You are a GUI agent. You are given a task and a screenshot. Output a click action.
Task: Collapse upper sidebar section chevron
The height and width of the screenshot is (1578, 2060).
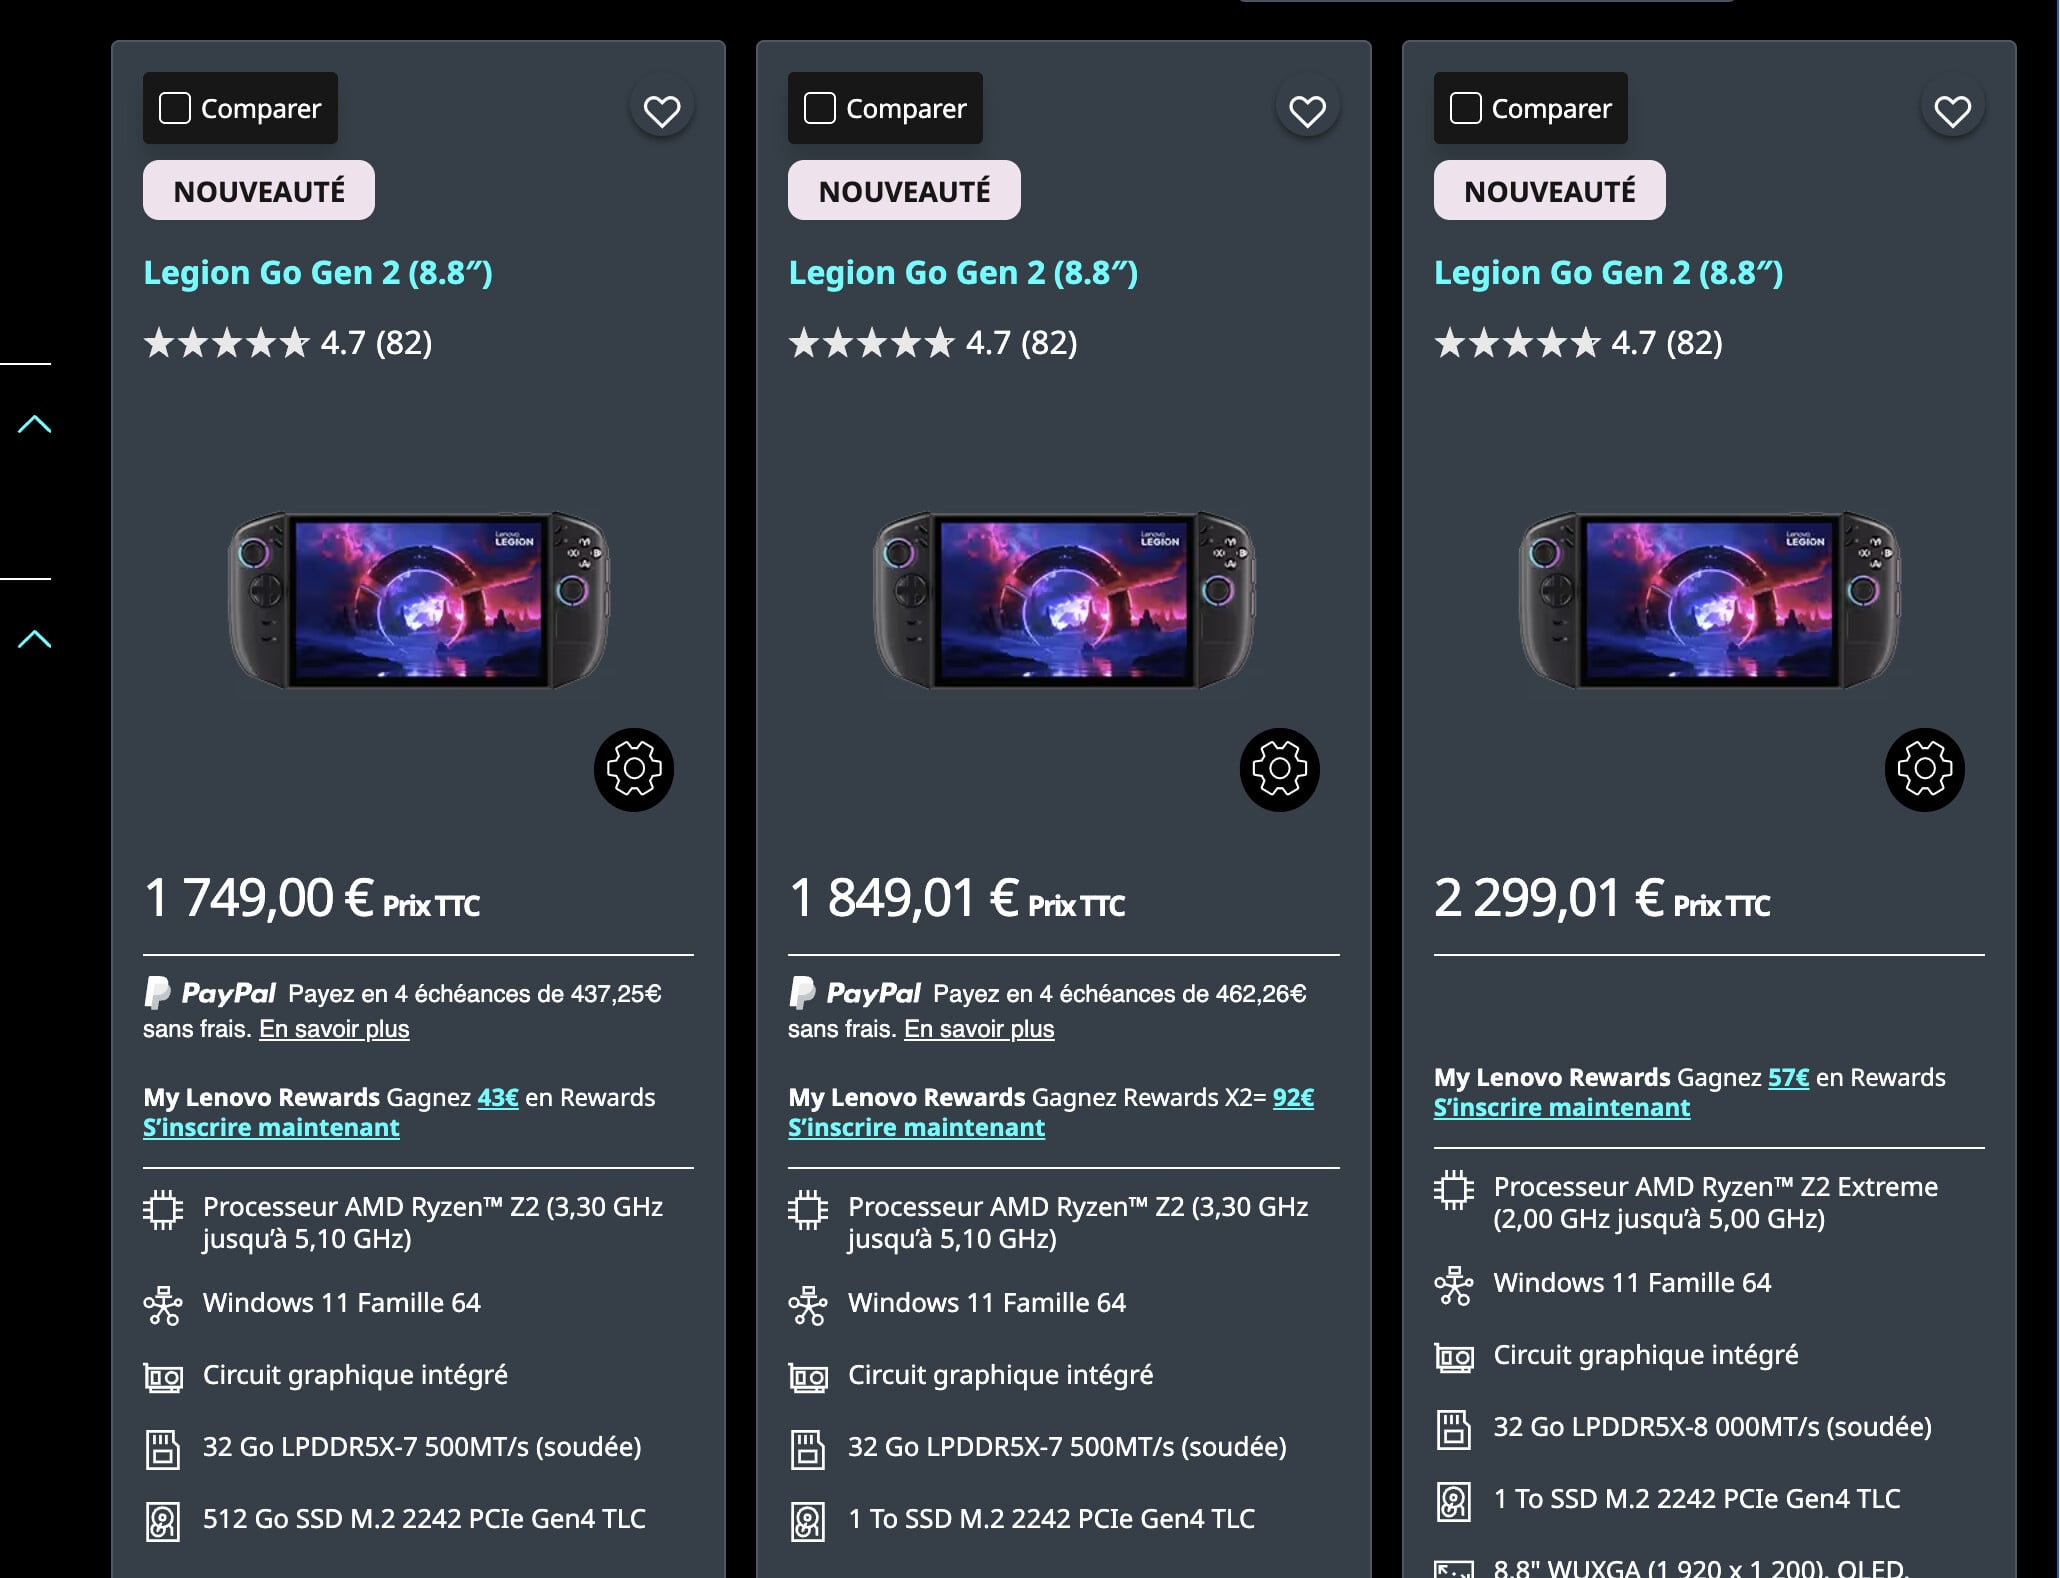pyautogui.click(x=34, y=424)
